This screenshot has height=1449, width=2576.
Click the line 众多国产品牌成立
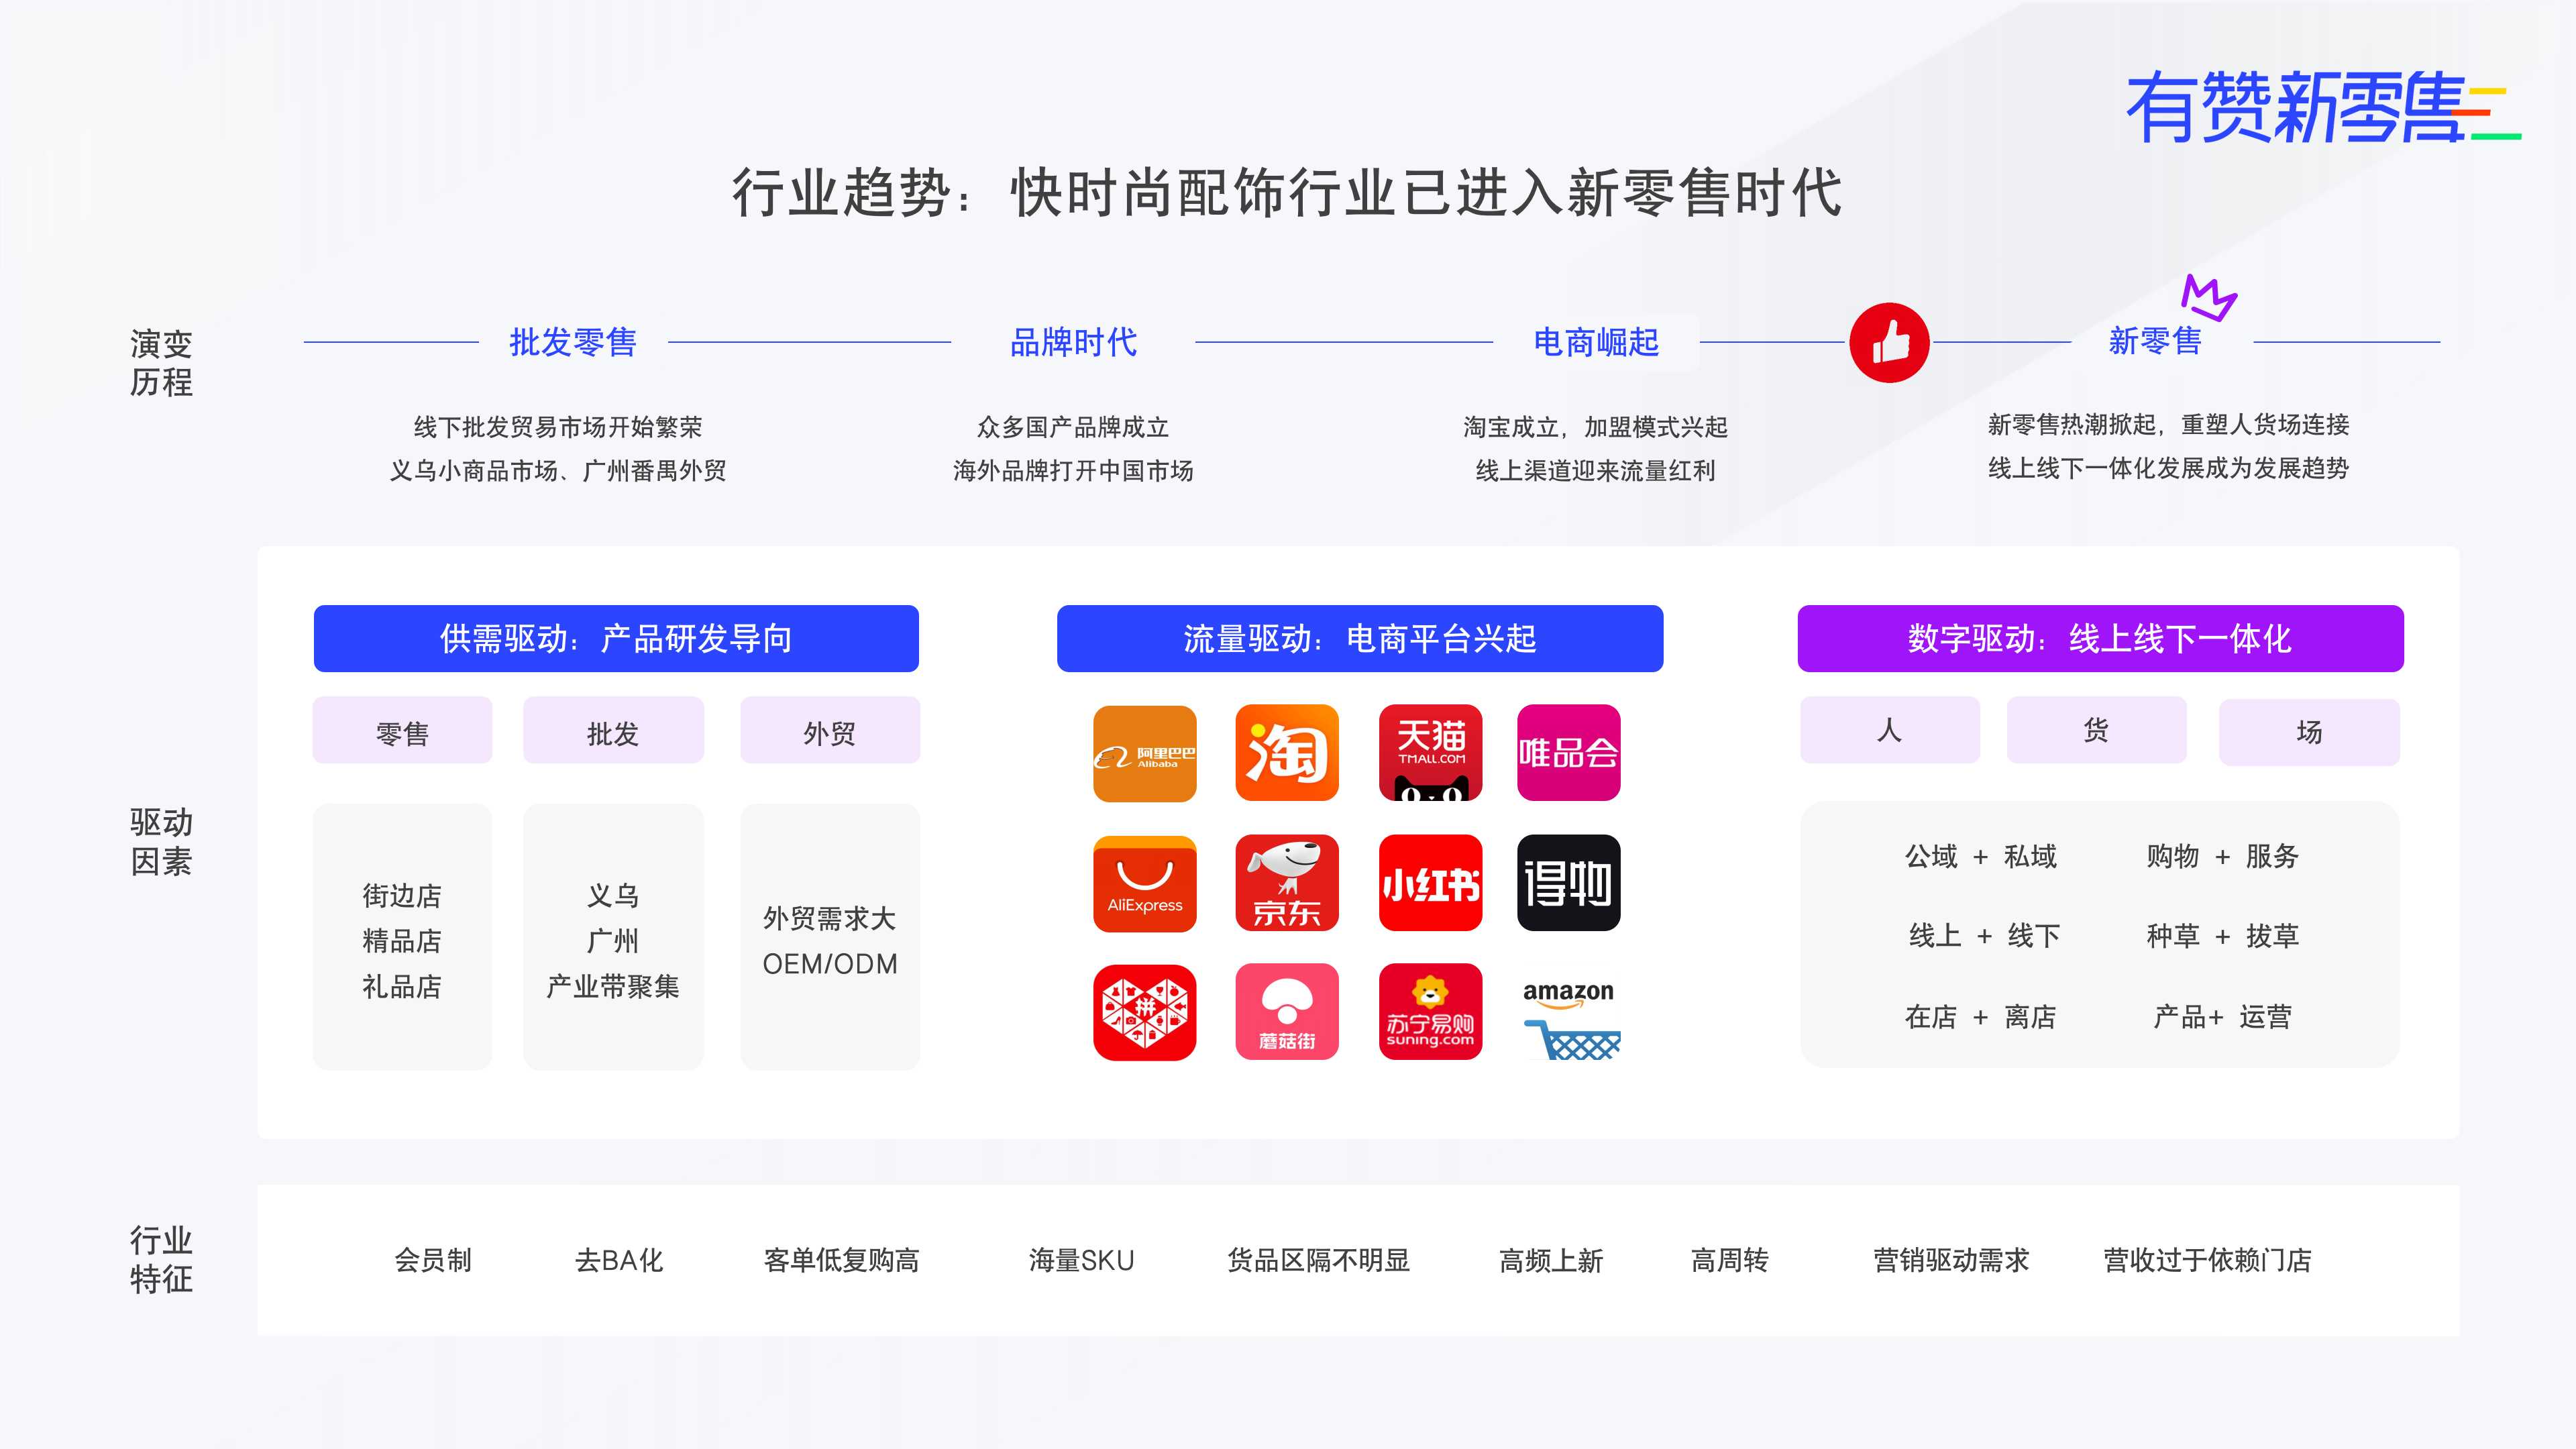(1073, 427)
